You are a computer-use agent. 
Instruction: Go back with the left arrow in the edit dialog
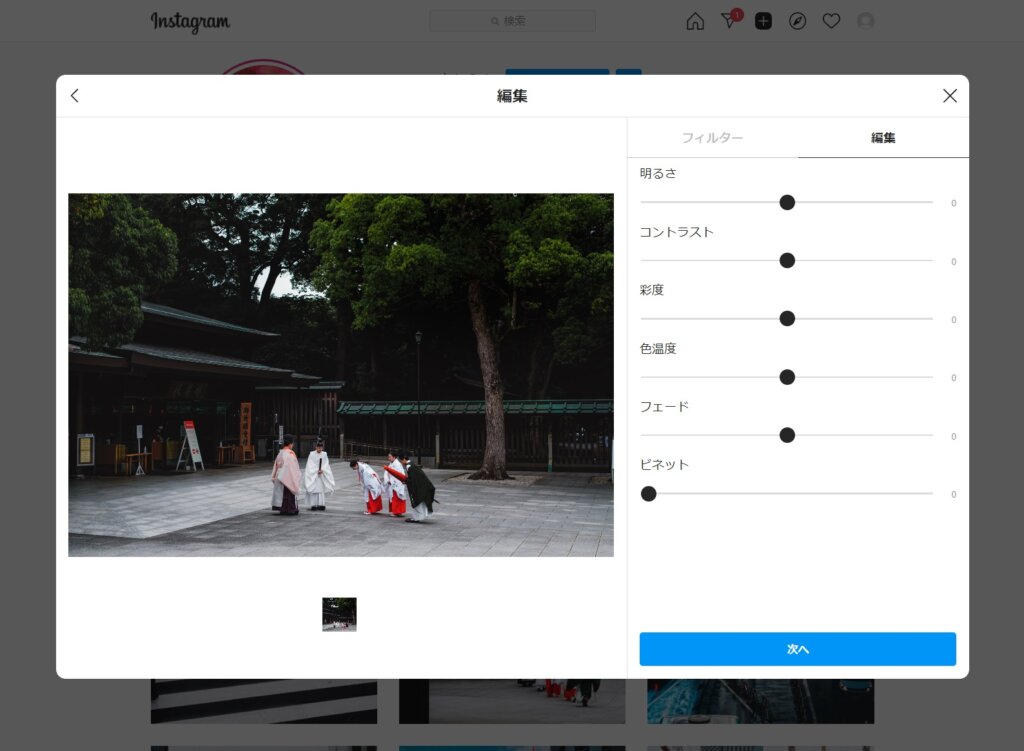click(x=74, y=96)
